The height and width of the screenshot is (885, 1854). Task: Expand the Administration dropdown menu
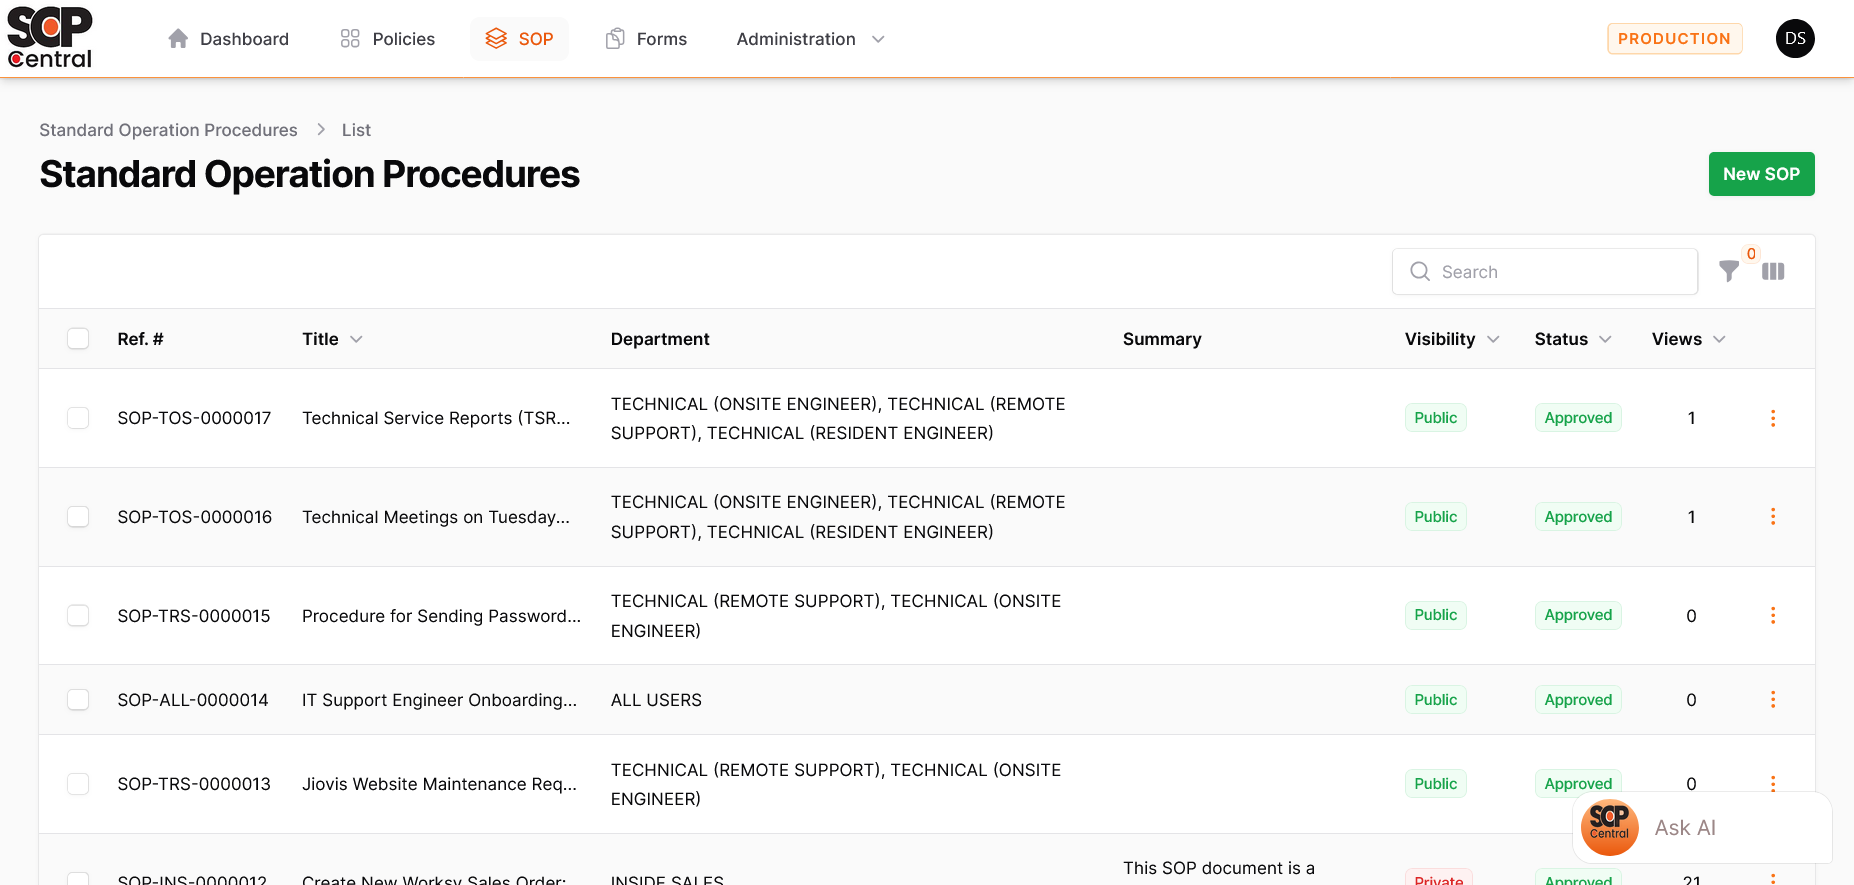tap(810, 39)
